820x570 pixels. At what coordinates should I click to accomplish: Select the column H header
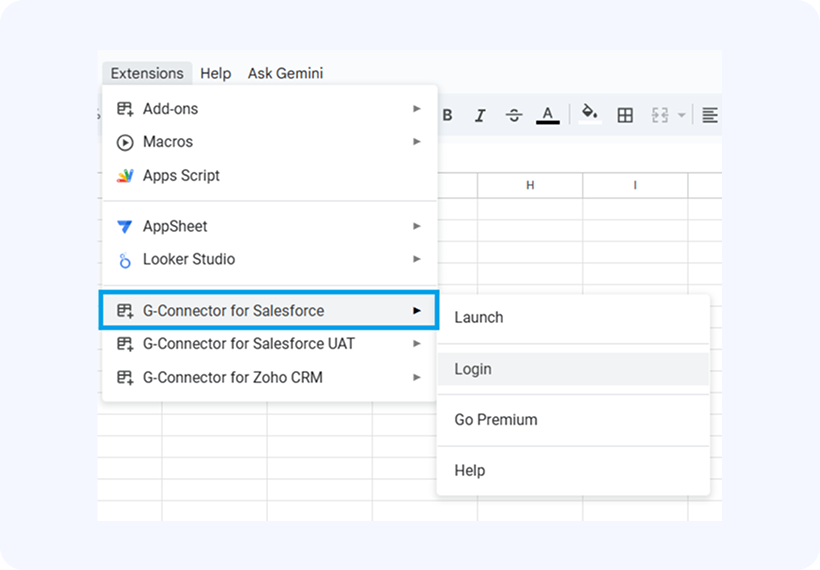pos(530,186)
